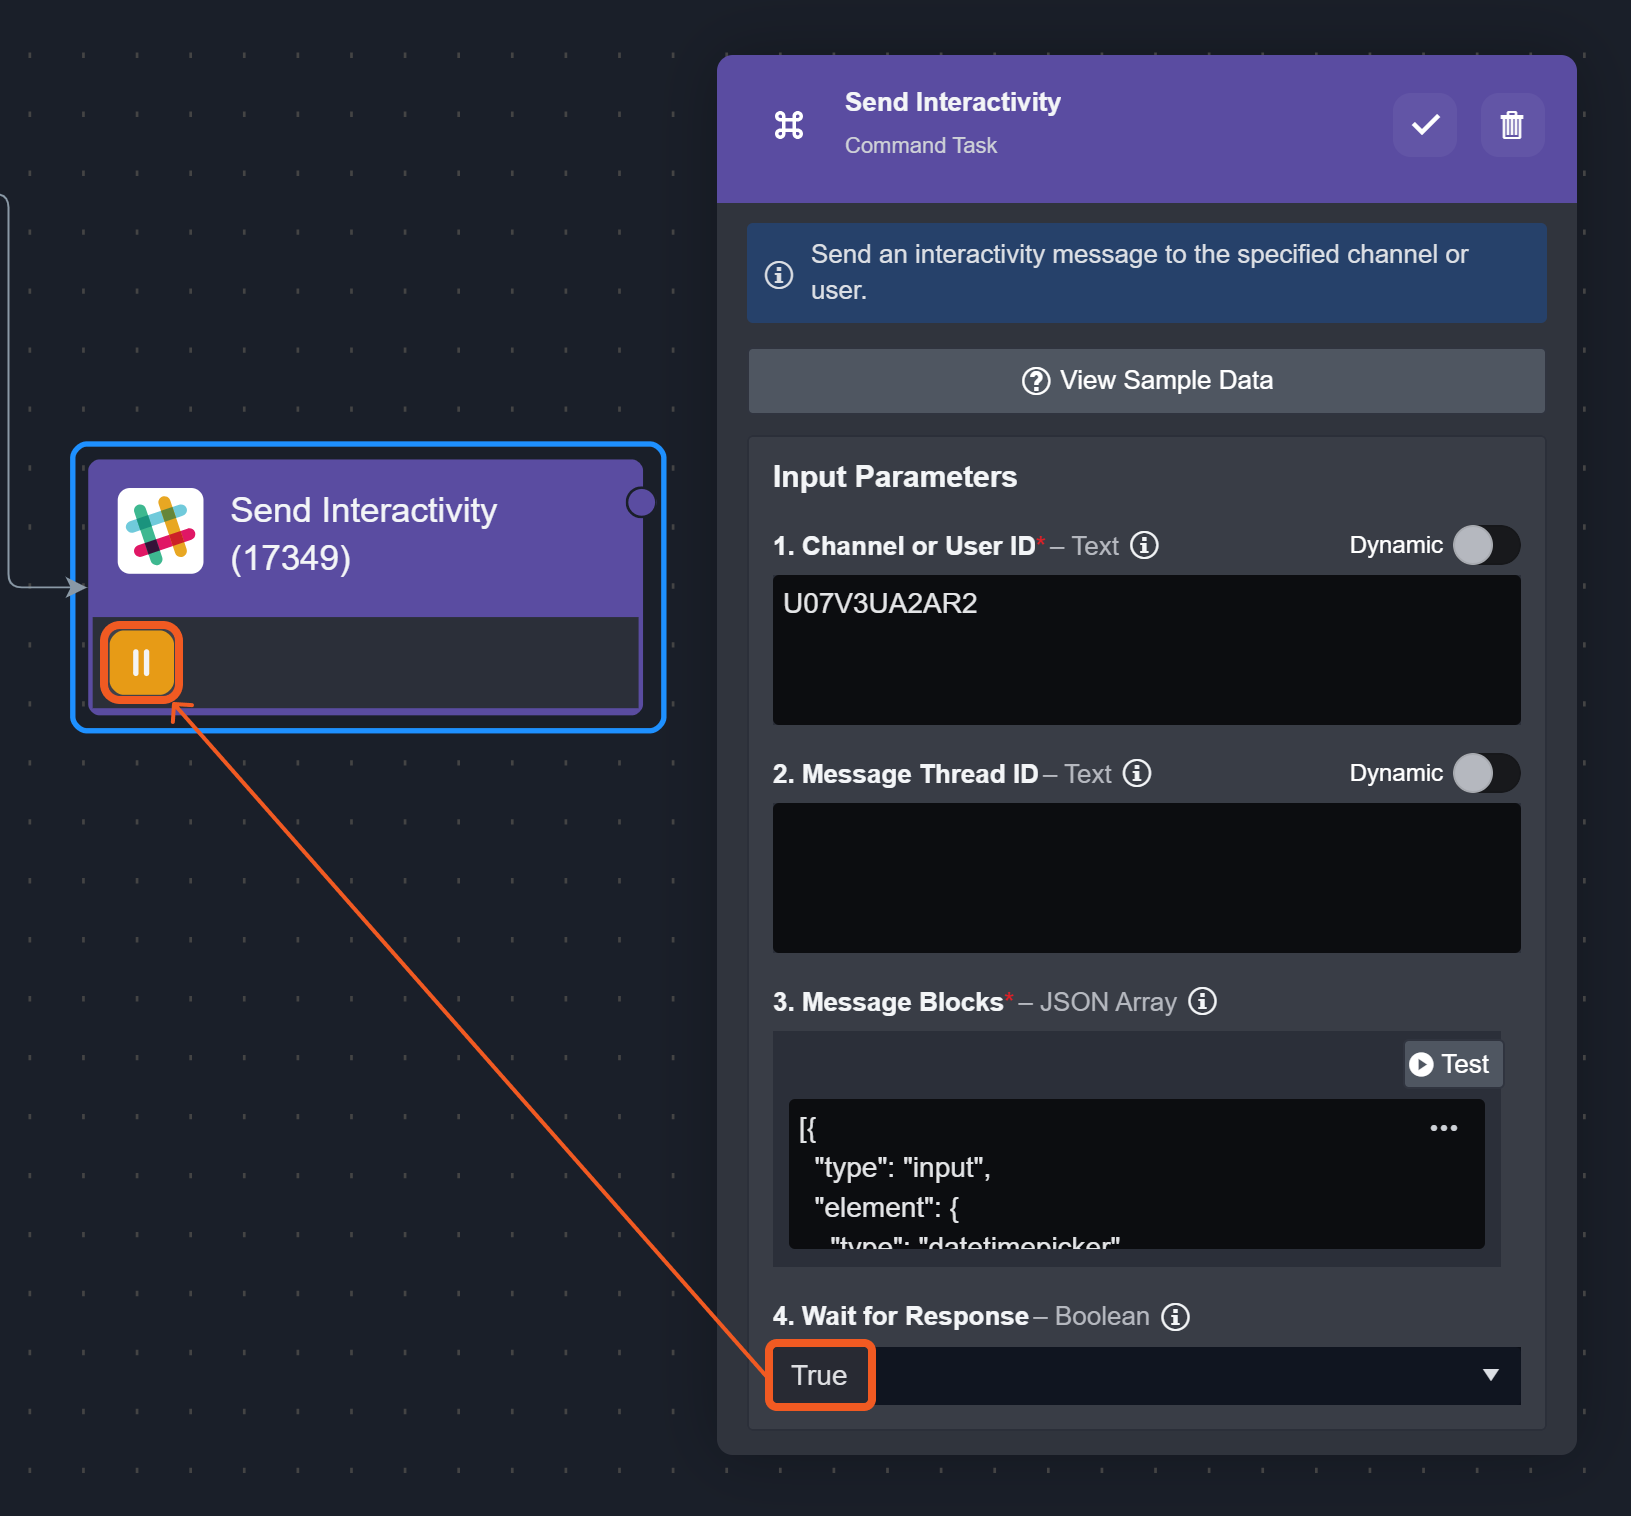Screen dimensions: 1631x1516
Task: Click the Input Parameters heading
Action: pos(895,477)
